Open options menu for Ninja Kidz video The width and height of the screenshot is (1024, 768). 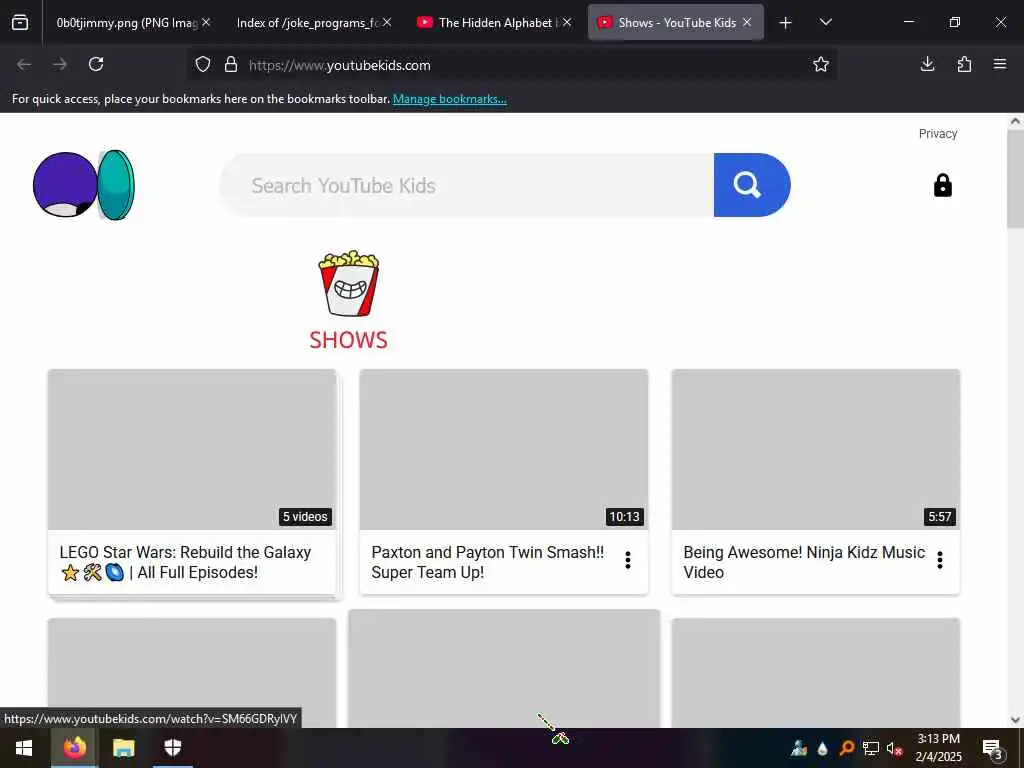pos(940,560)
